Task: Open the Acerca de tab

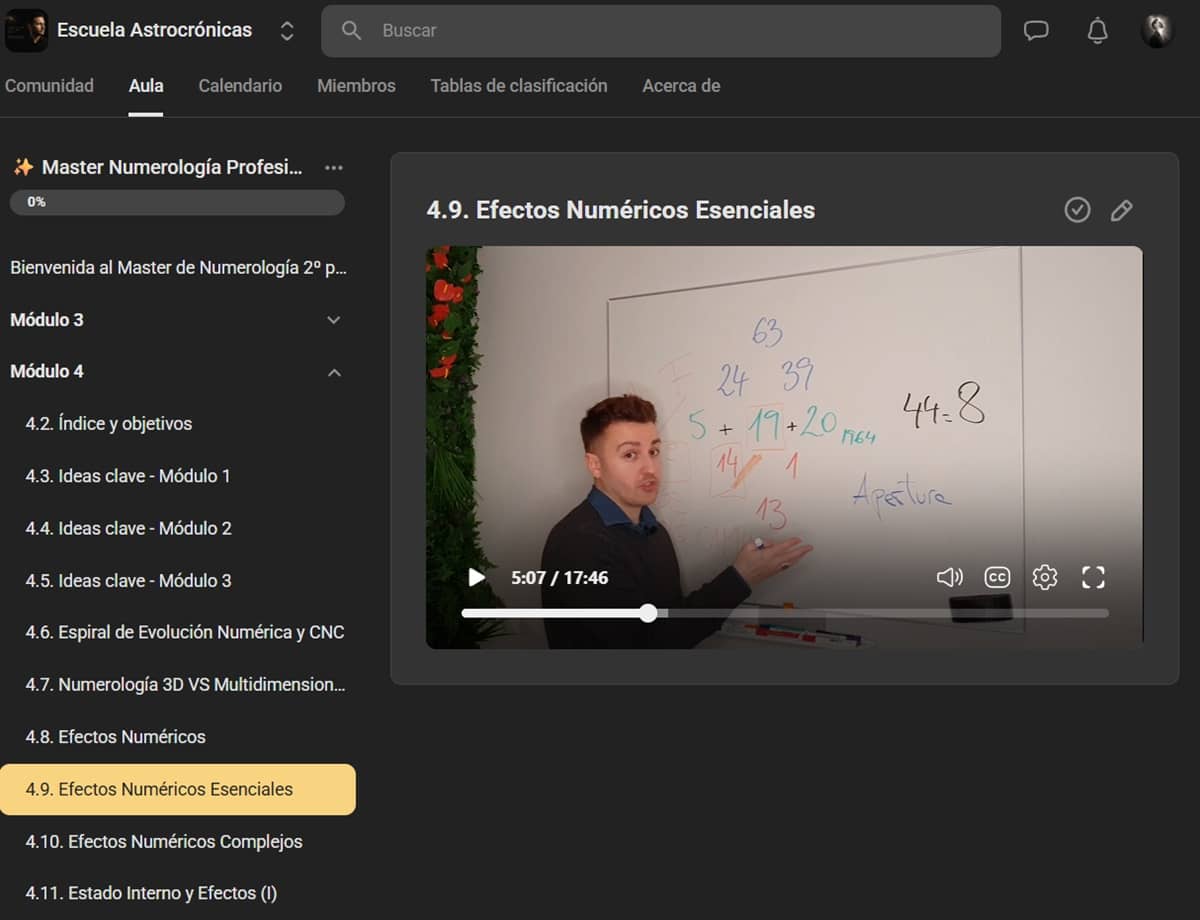Action: (x=681, y=86)
